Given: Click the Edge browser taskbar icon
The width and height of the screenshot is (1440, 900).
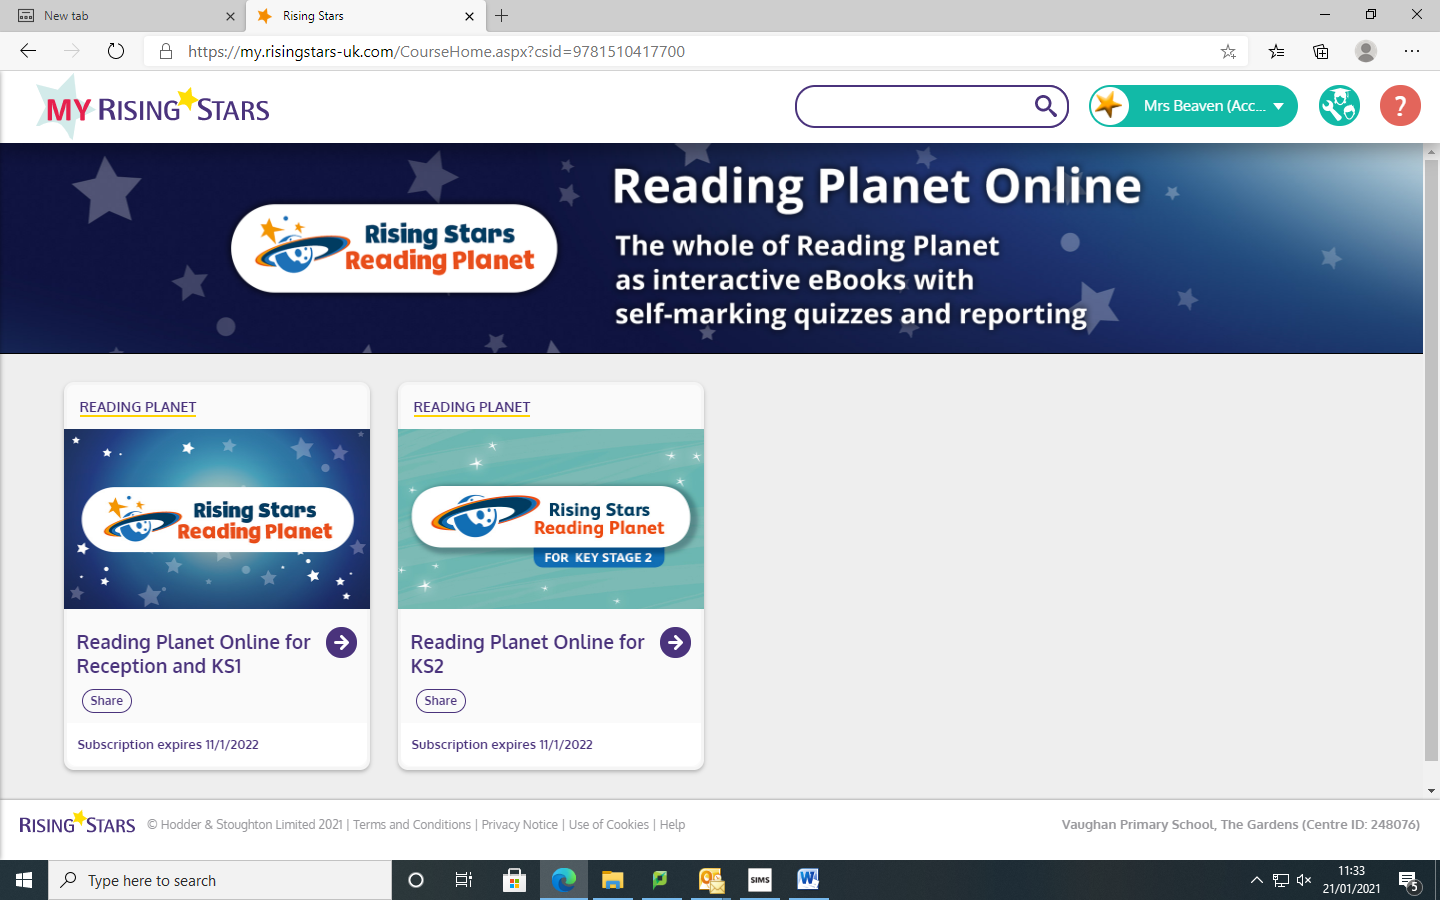Looking at the screenshot, I should tap(563, 880).
